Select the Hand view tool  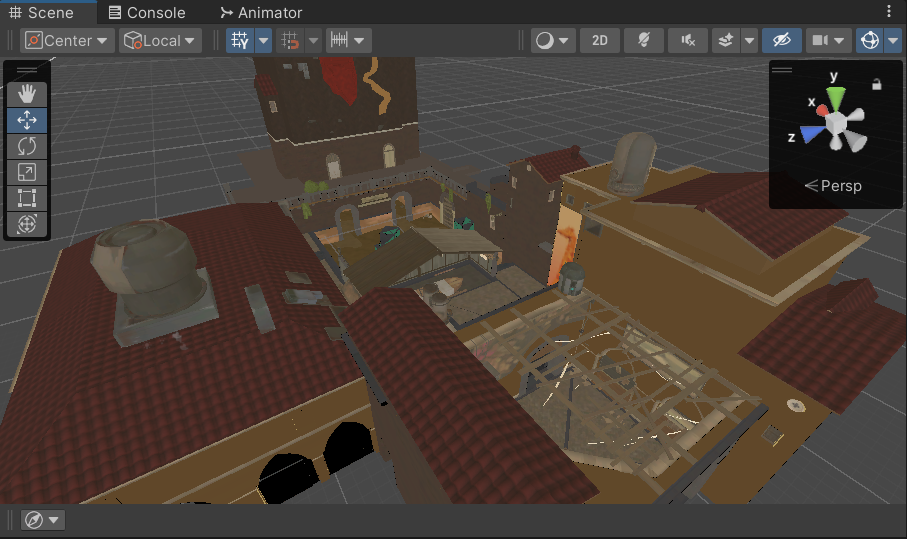coord(27,94)
